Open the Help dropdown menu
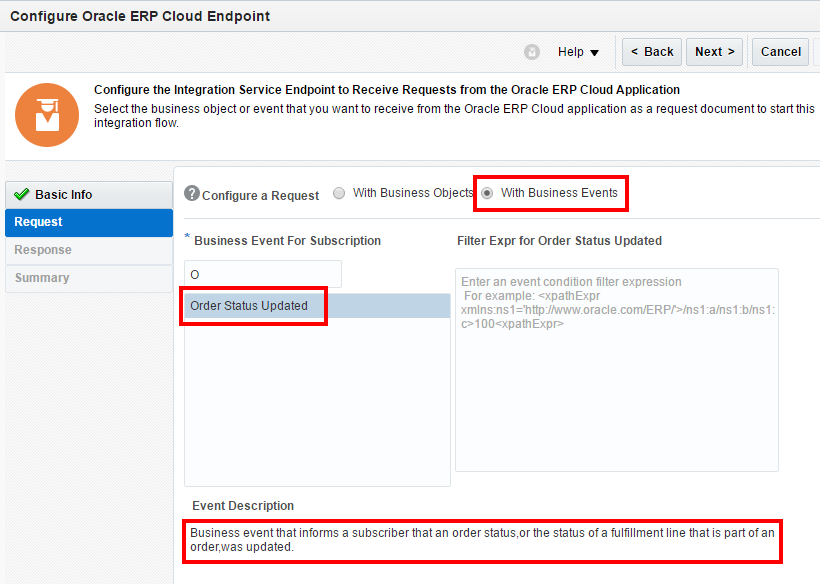This screenshot has width=820, height=584. (x=578, y=52)
